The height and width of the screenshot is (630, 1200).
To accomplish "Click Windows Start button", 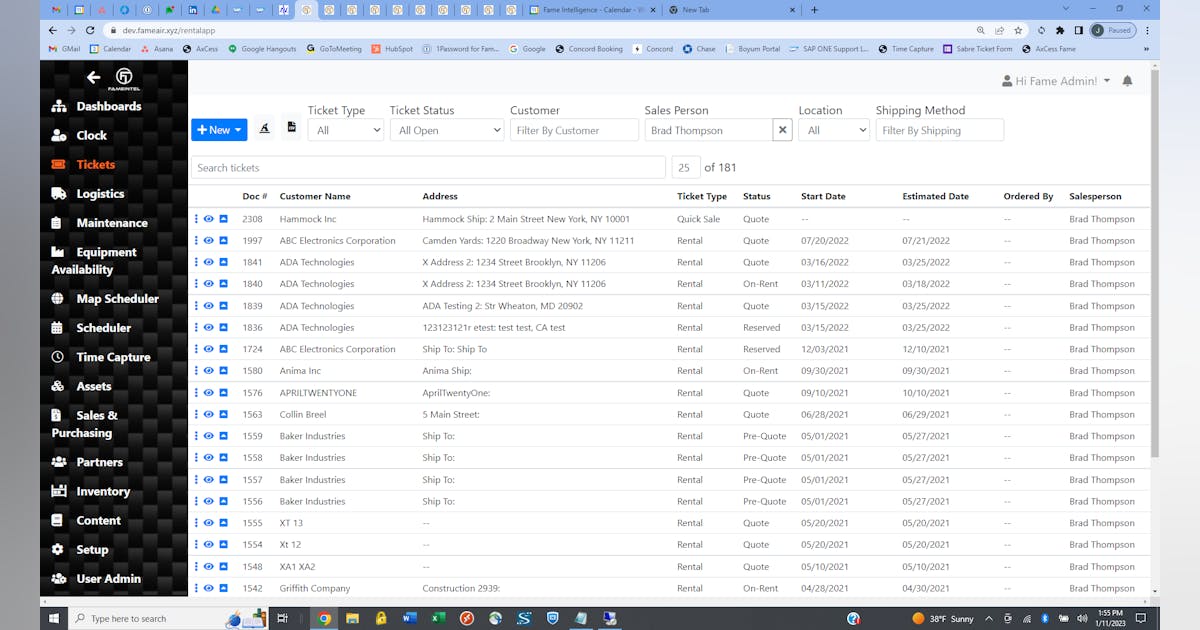I will point(54,618).
